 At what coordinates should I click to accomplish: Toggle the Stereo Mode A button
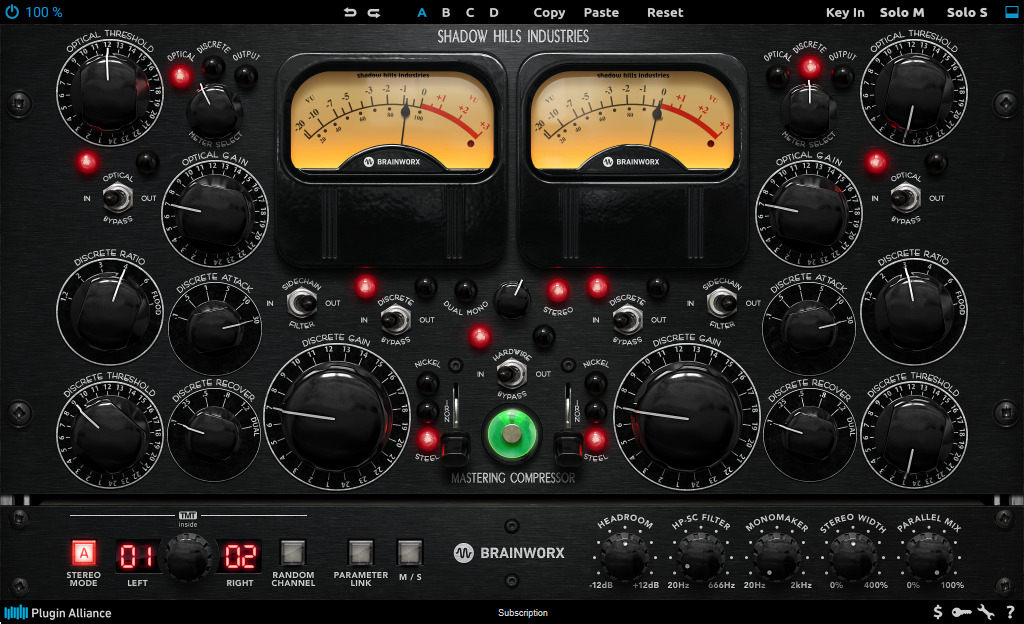pyautogui.click(x=84, y=554)
